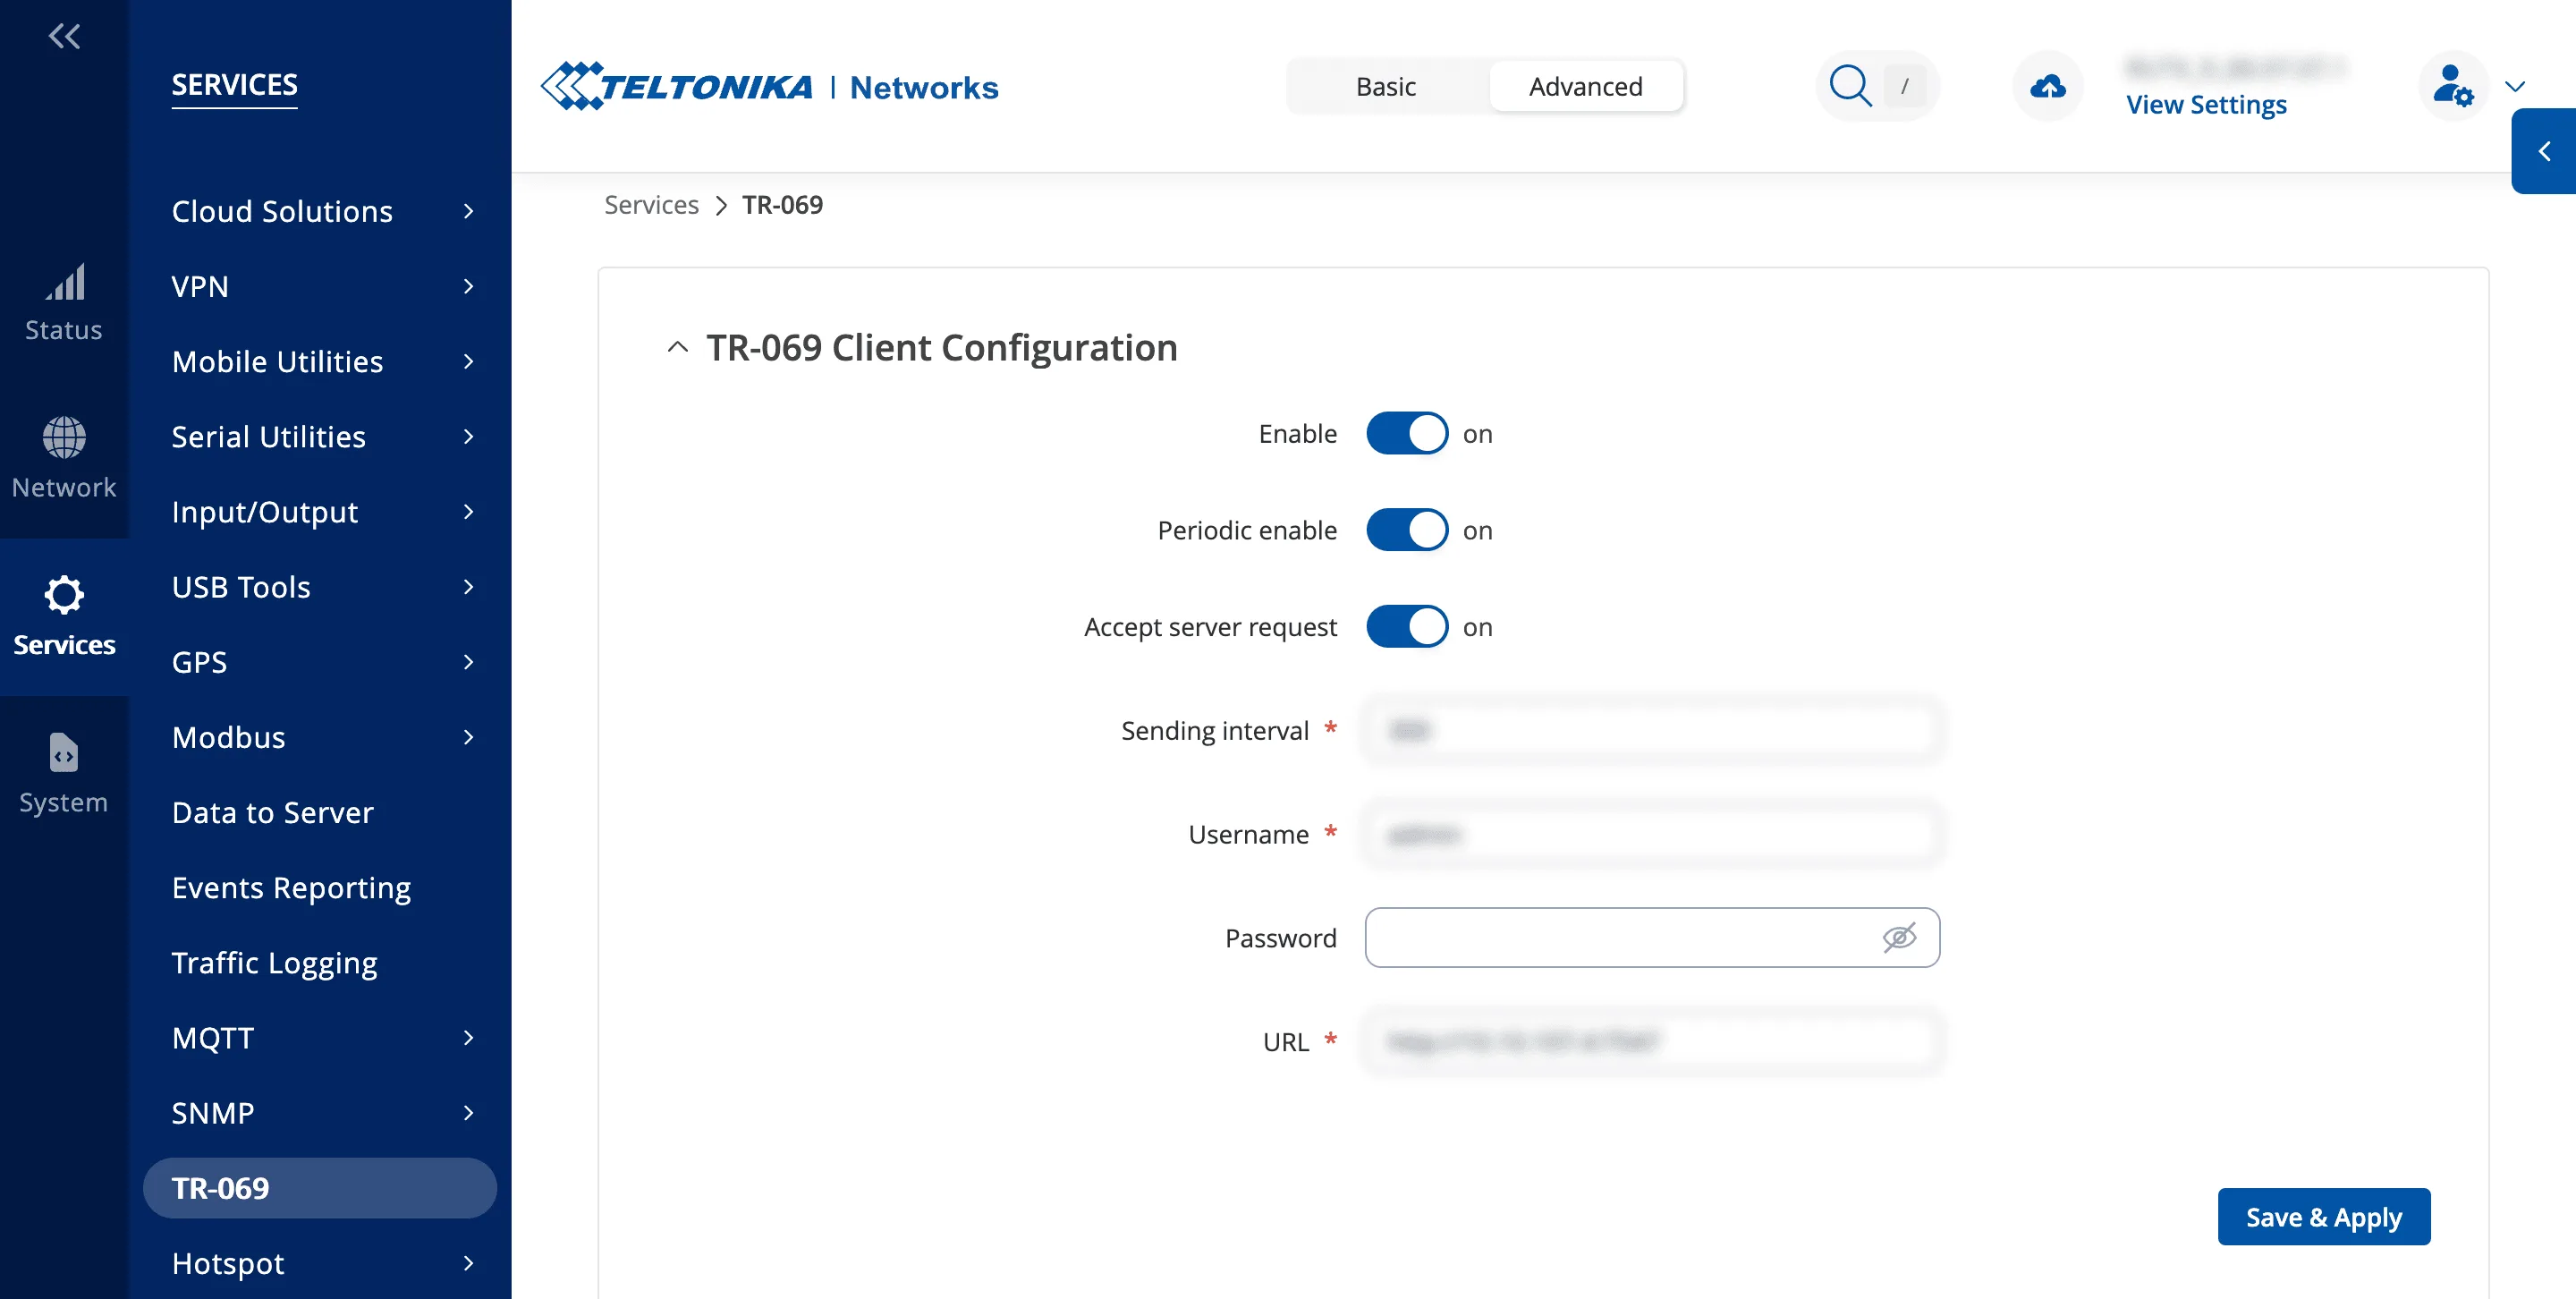Focus the Username field
Screen dimensions: 2576x1299
click(1652, 834)
